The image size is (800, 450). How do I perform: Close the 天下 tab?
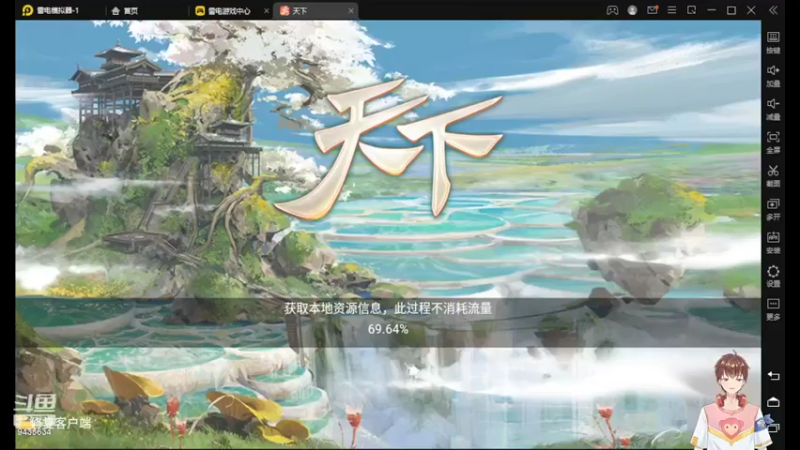351,11
